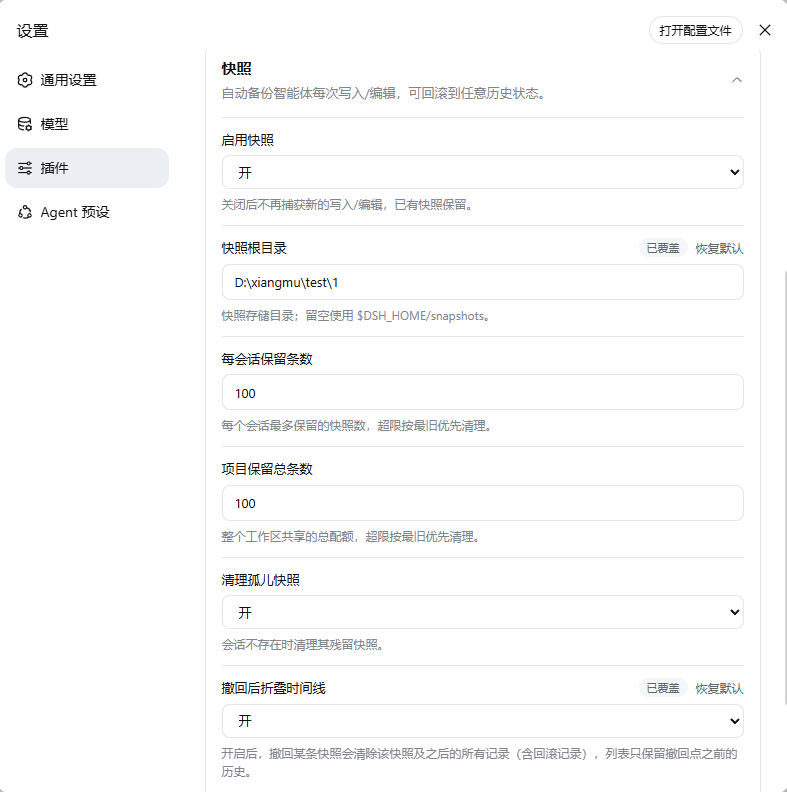787x792 pixels.
Task: Click the 清理孤儿快照 label
Action: pos(261,580)
